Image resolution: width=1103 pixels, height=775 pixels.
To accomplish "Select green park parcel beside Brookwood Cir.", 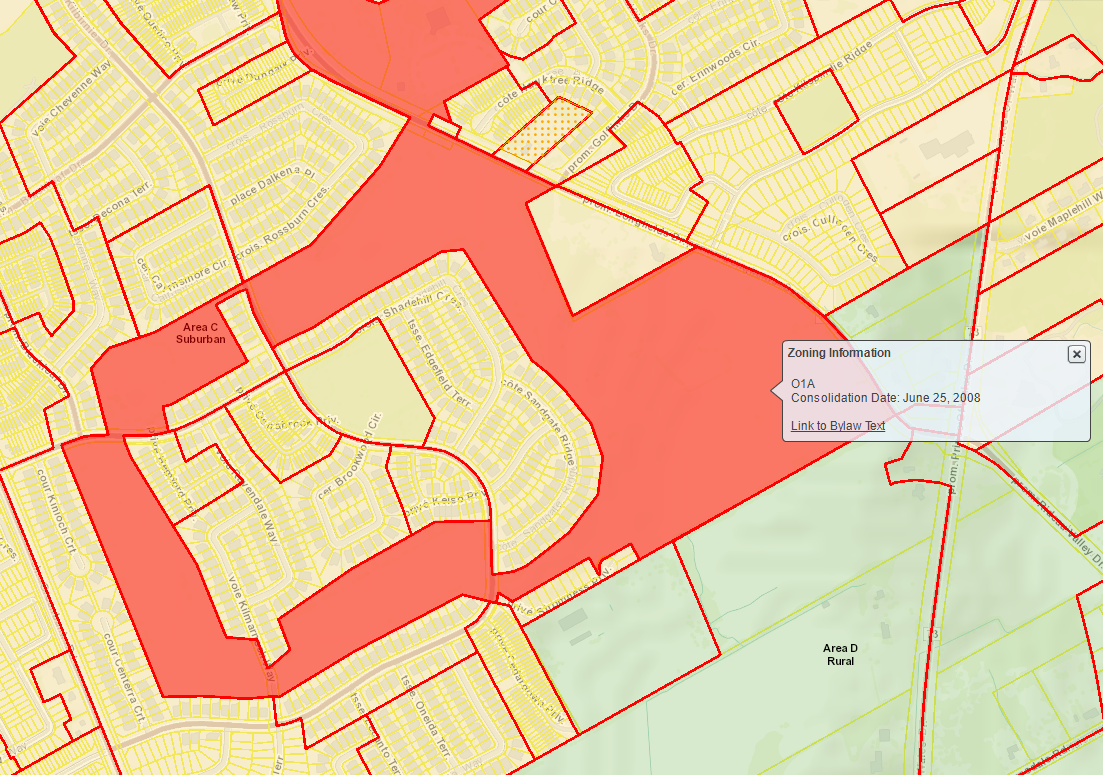I will click(355, 385).
